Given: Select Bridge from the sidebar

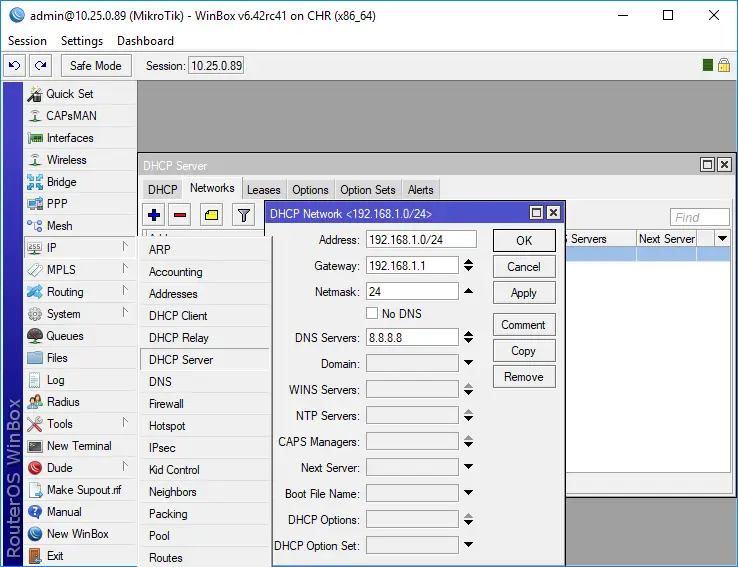Looking at the screenshot, I should point(80,182).
